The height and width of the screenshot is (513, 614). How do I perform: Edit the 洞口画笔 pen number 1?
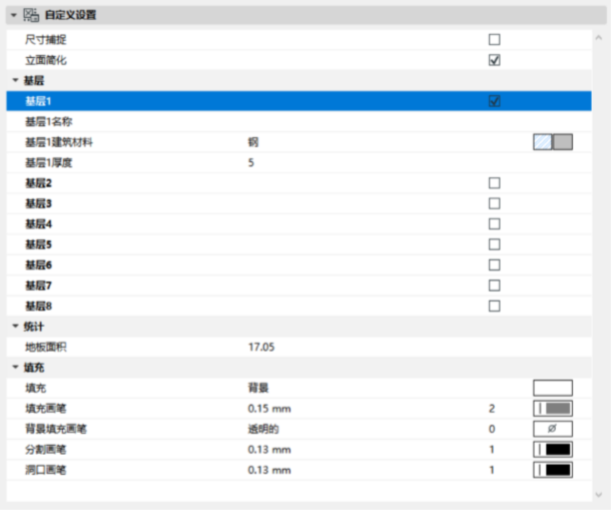coord(492,470)
